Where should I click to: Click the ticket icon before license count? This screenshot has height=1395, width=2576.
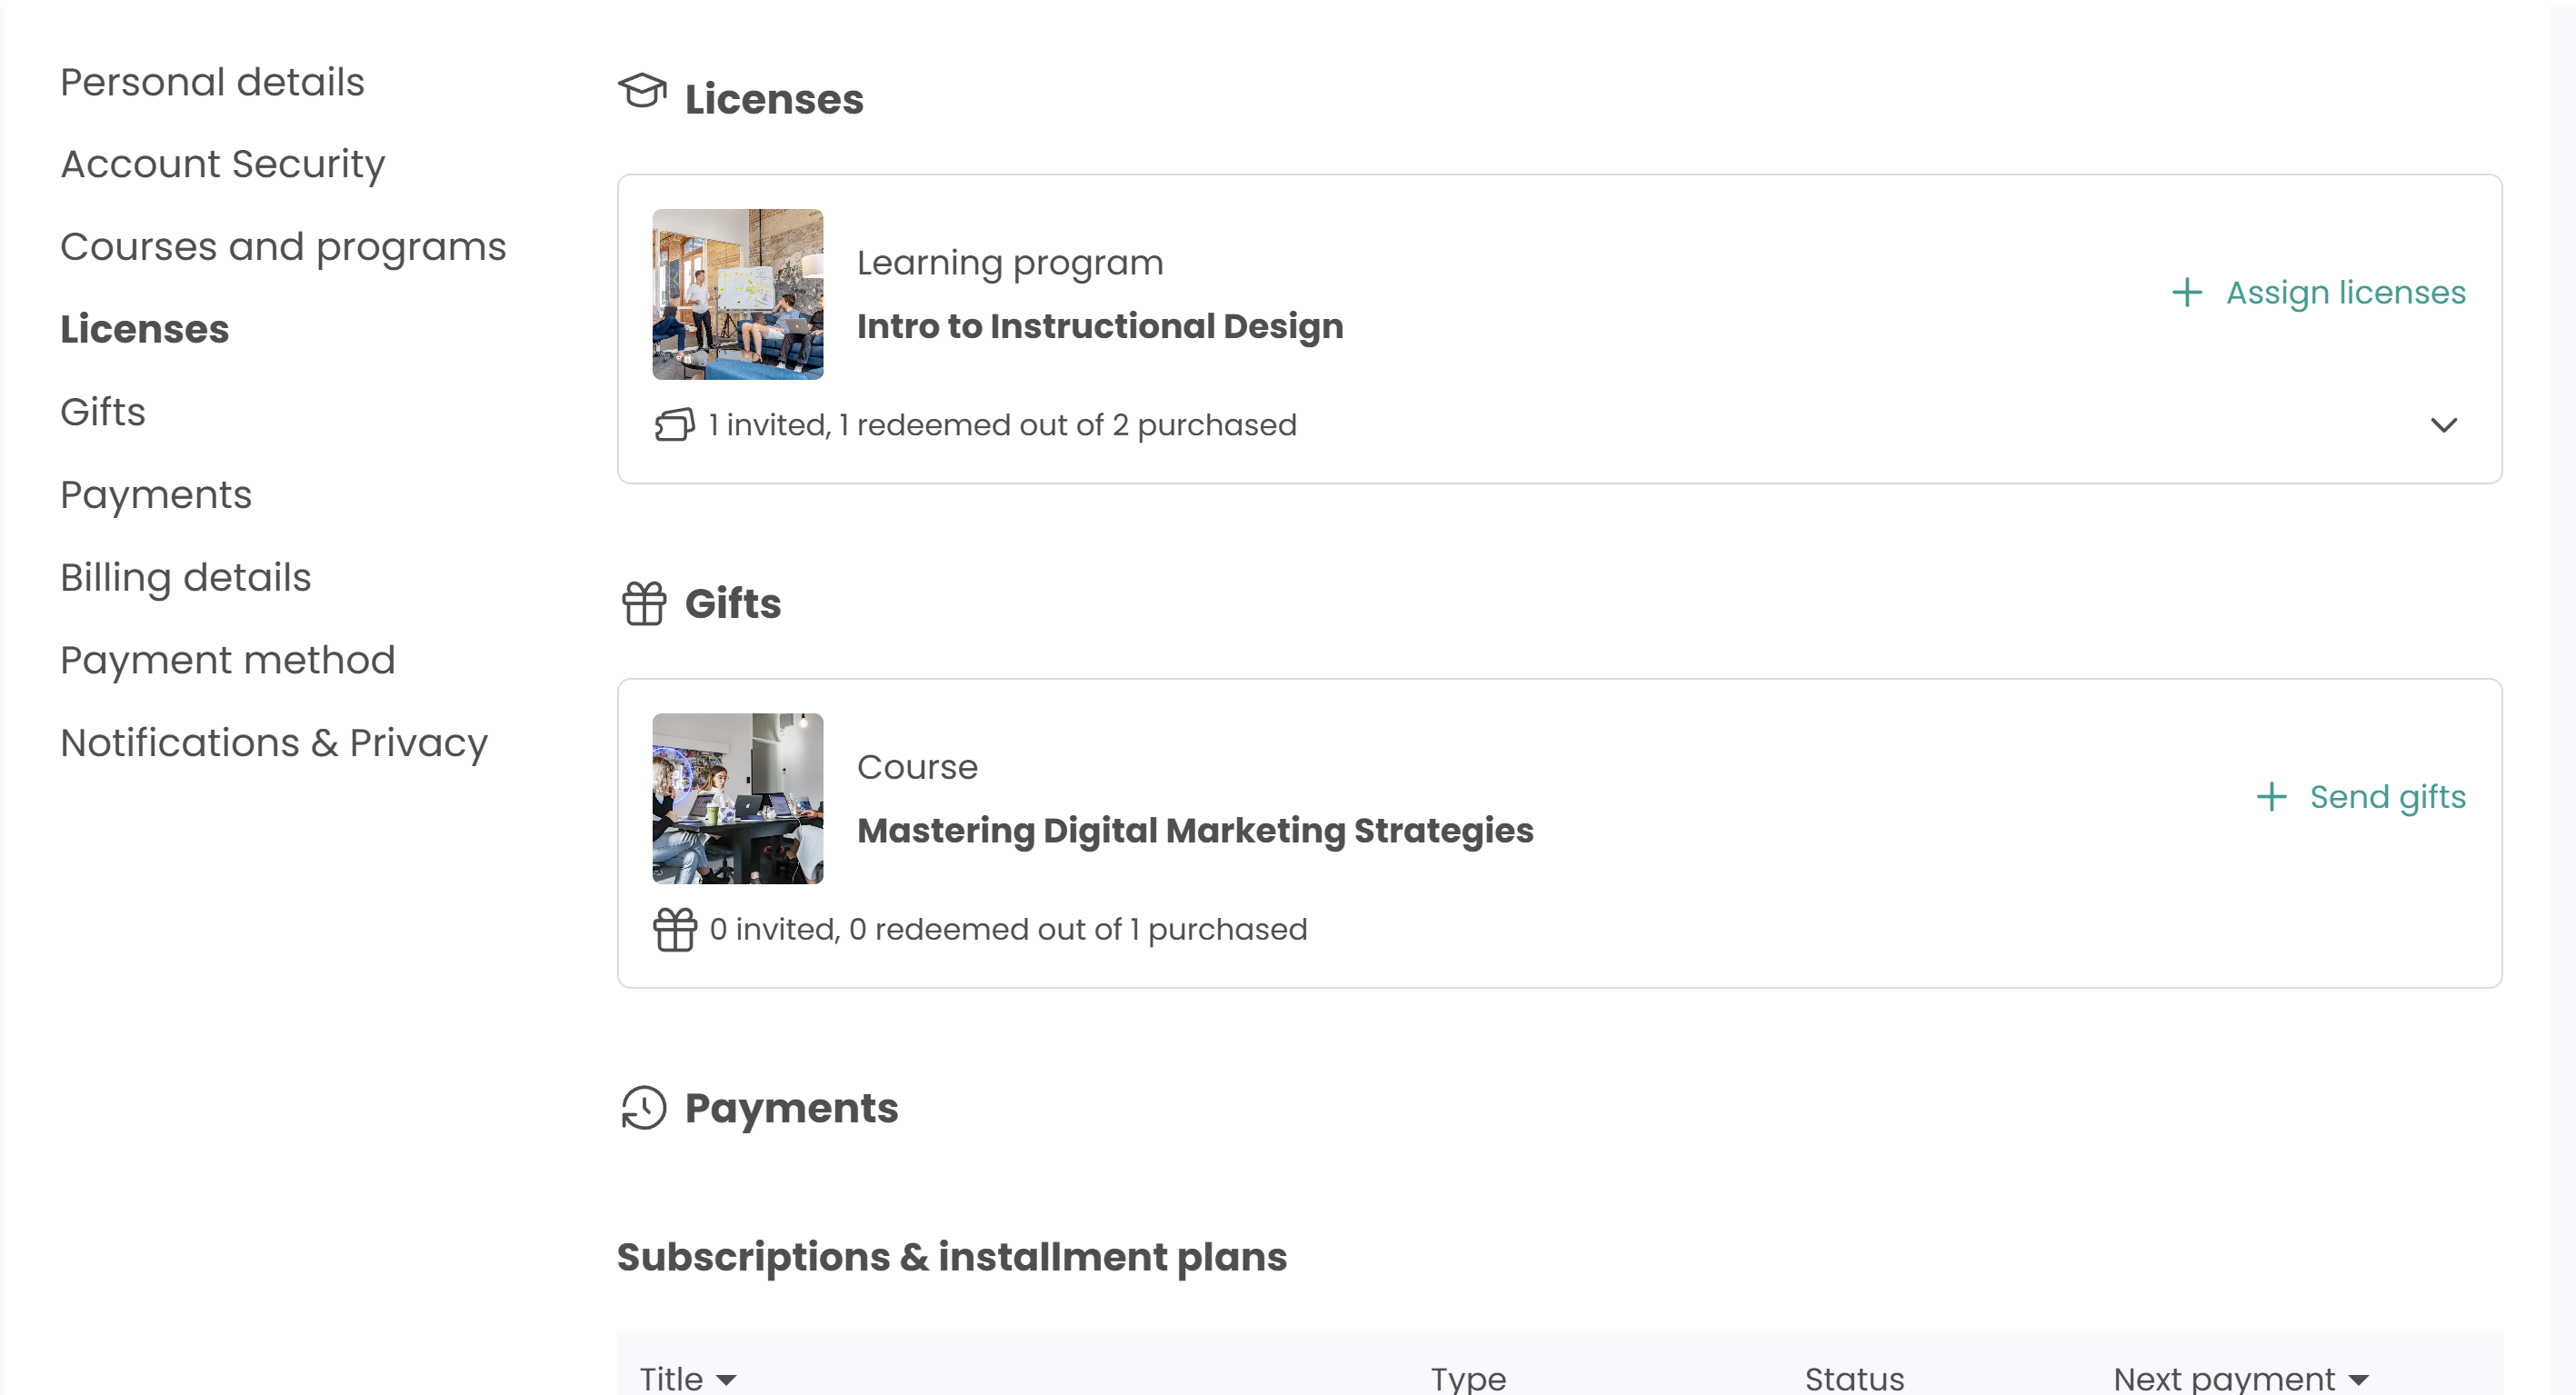[675, 425]
